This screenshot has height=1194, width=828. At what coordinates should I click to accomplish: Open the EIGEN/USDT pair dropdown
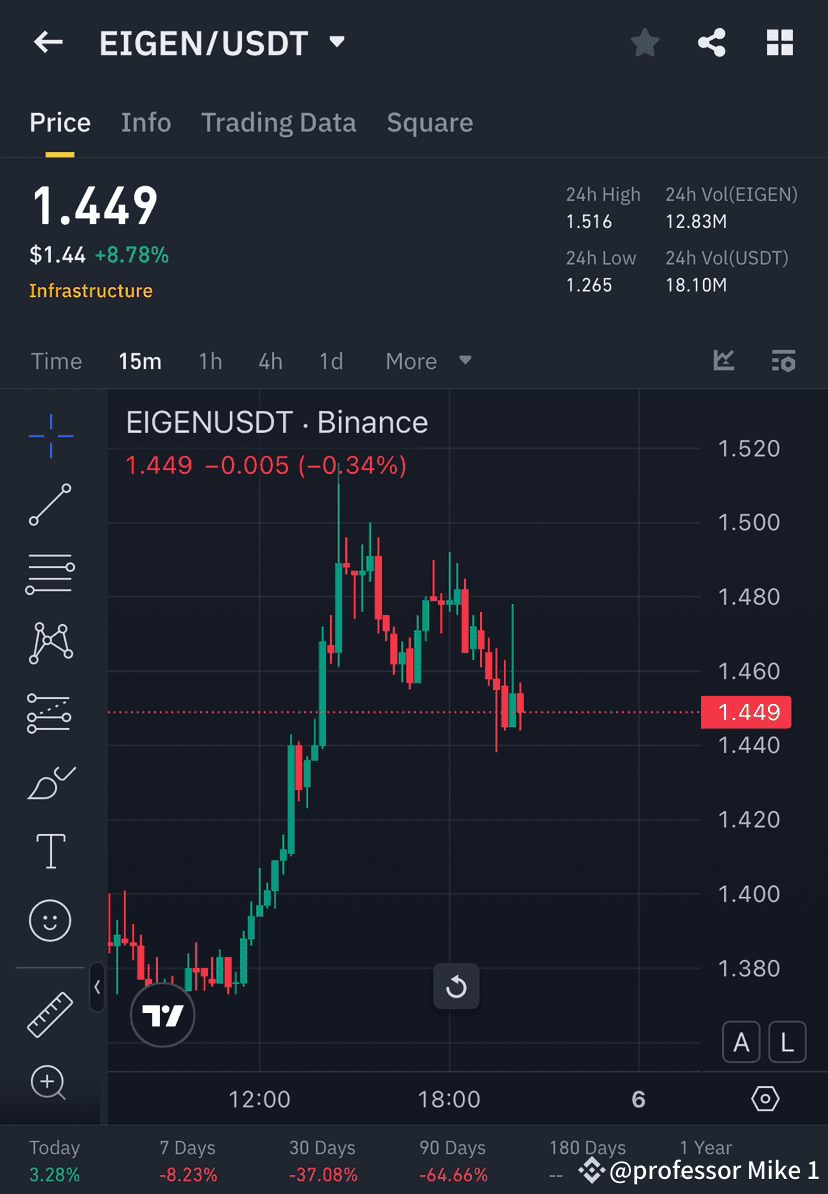[336, 42]
